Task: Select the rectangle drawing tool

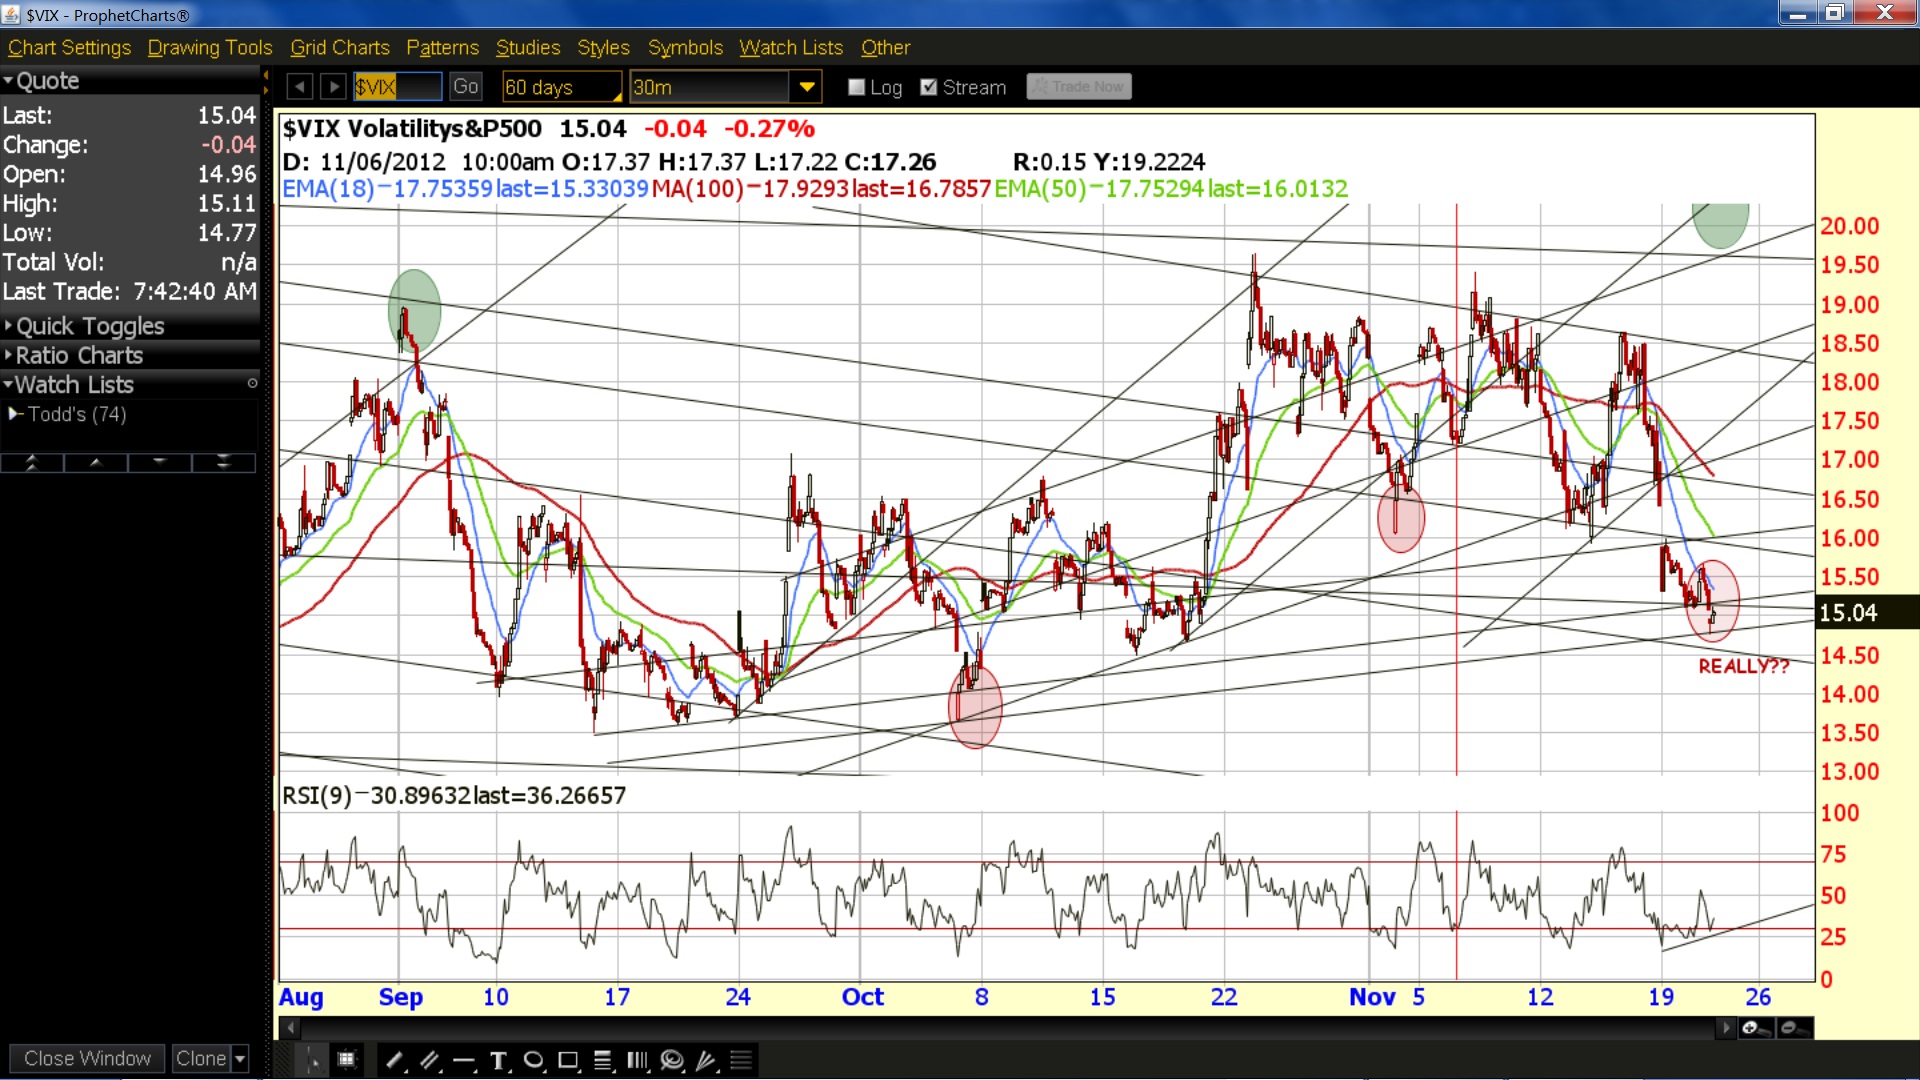Action: [568, 1060]
